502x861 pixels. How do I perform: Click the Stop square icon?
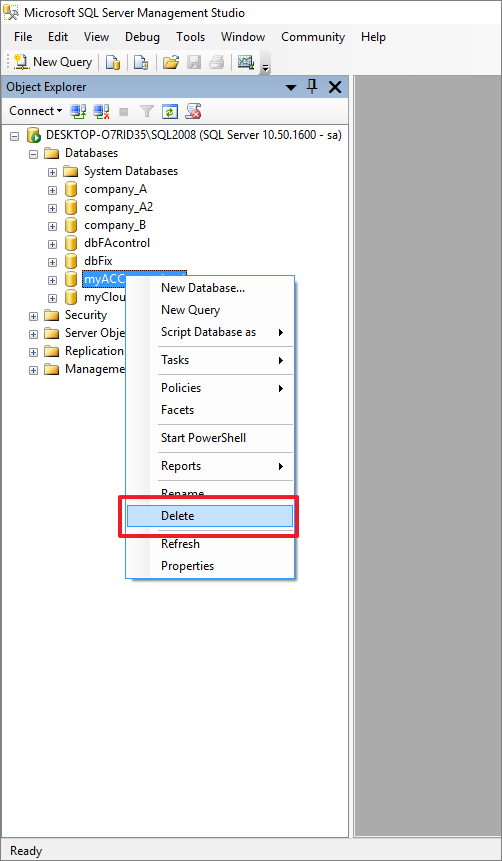click(x=124, y=111)
